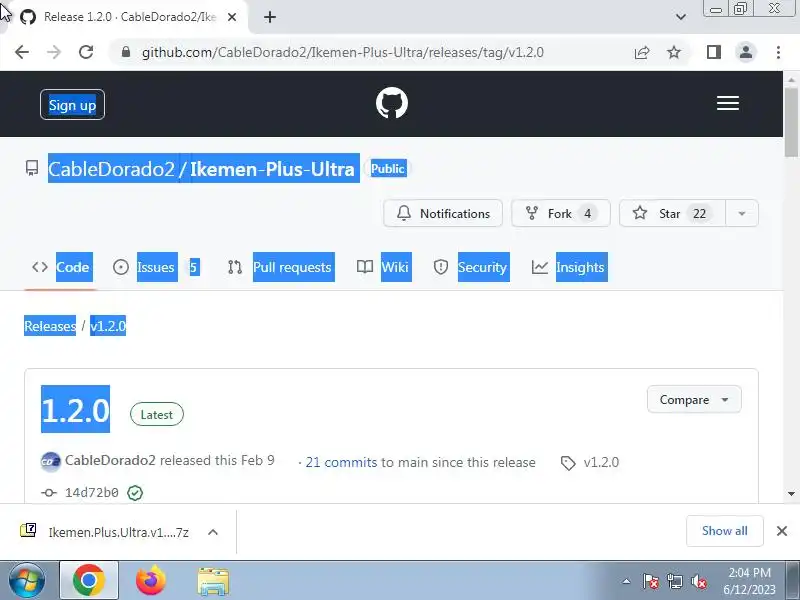Expand the dropdown next to Star

coord(742,213)
